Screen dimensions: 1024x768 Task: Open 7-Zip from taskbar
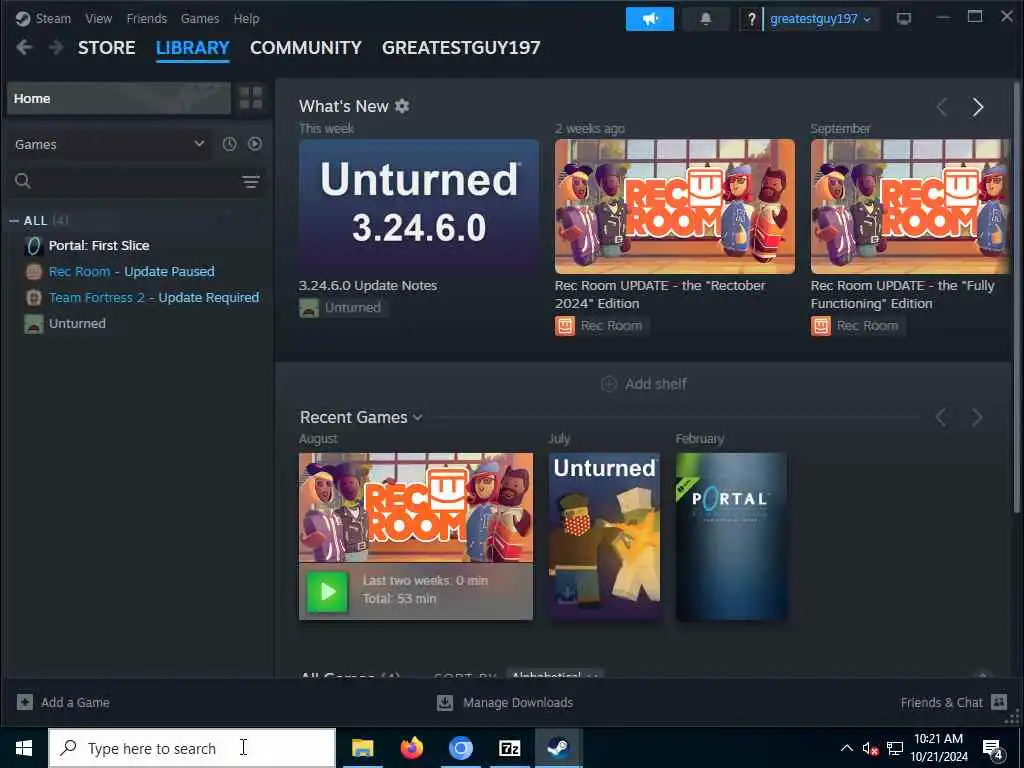509,748
